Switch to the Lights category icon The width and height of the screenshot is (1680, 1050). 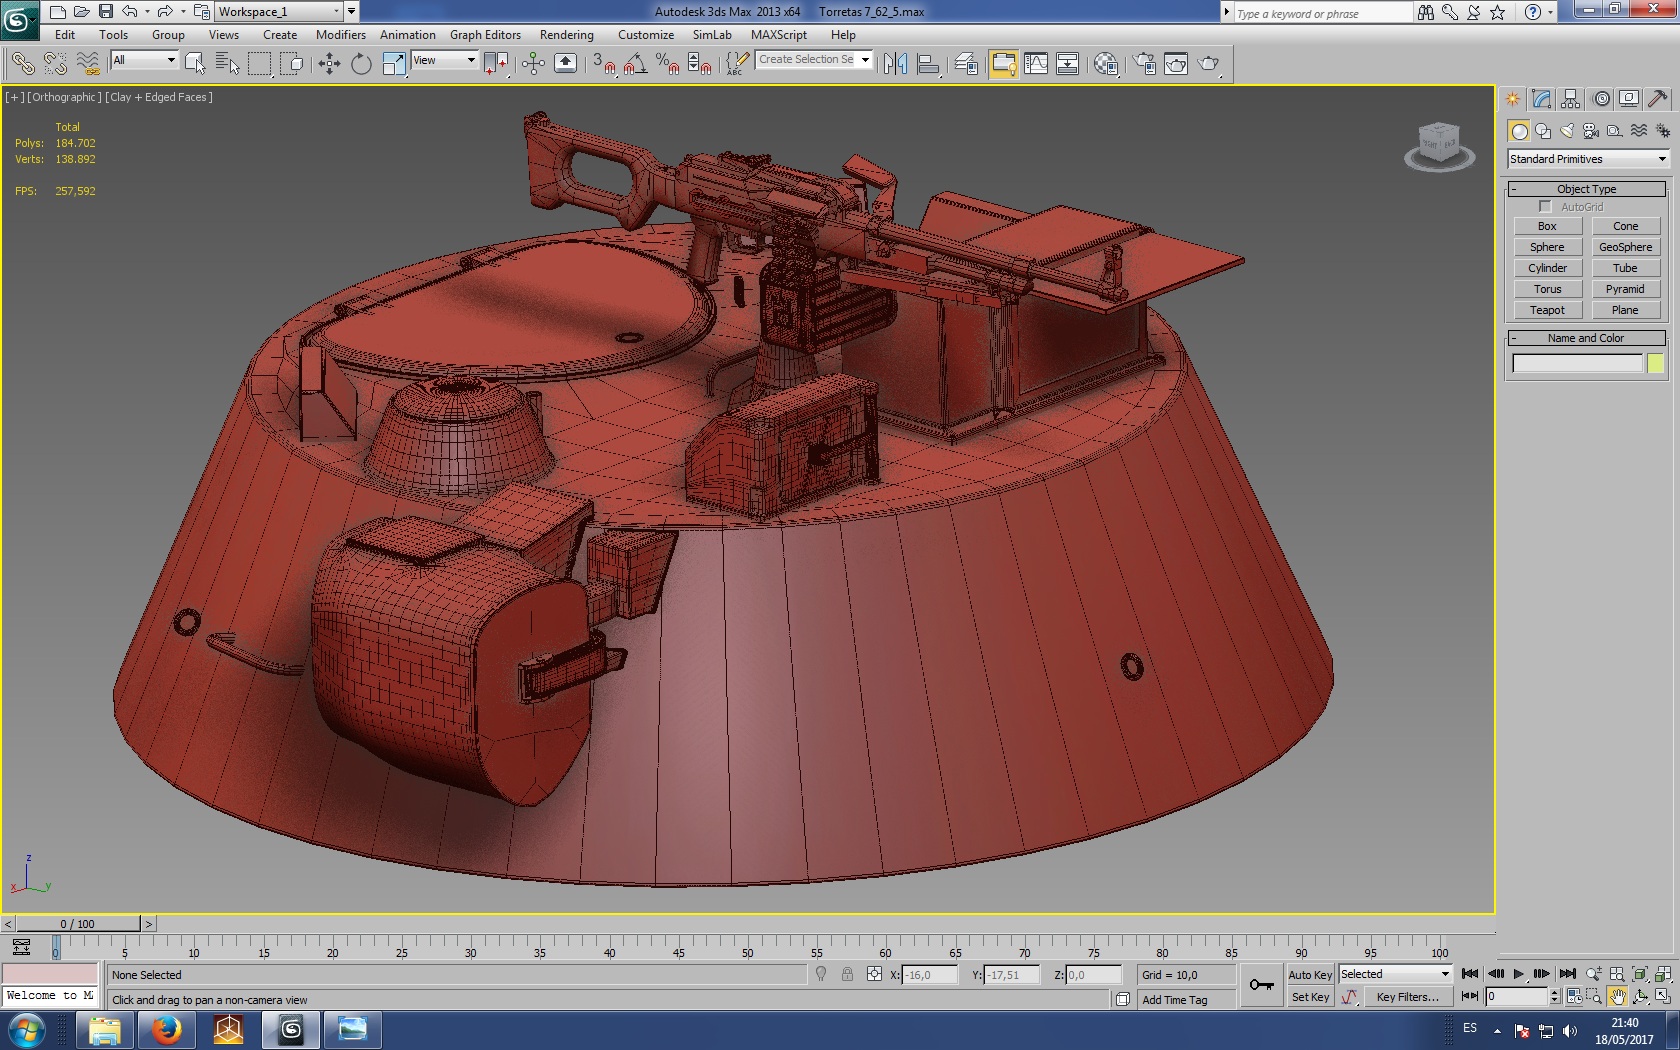point(1567,131)
